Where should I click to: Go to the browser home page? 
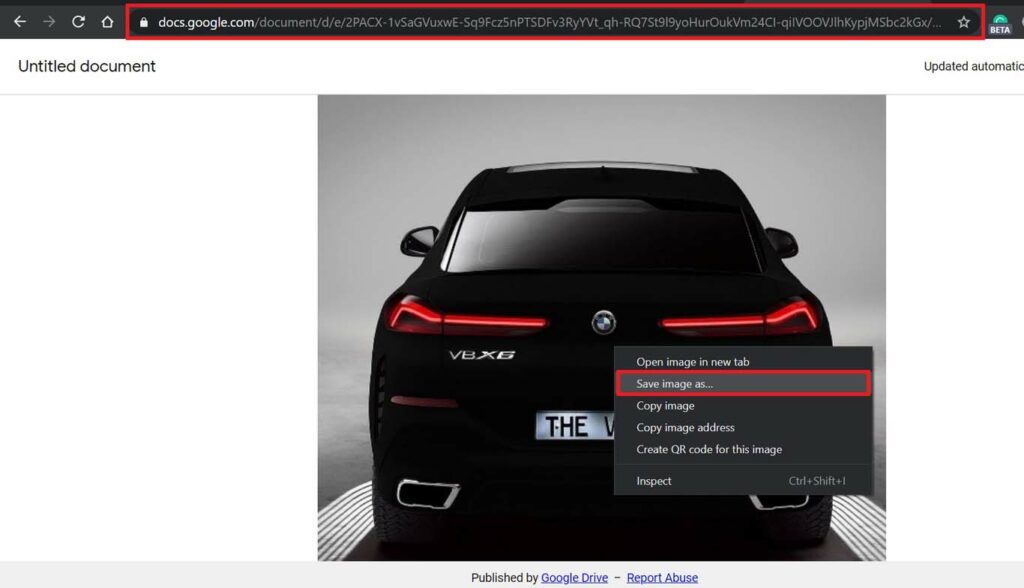tap(107, 22)
